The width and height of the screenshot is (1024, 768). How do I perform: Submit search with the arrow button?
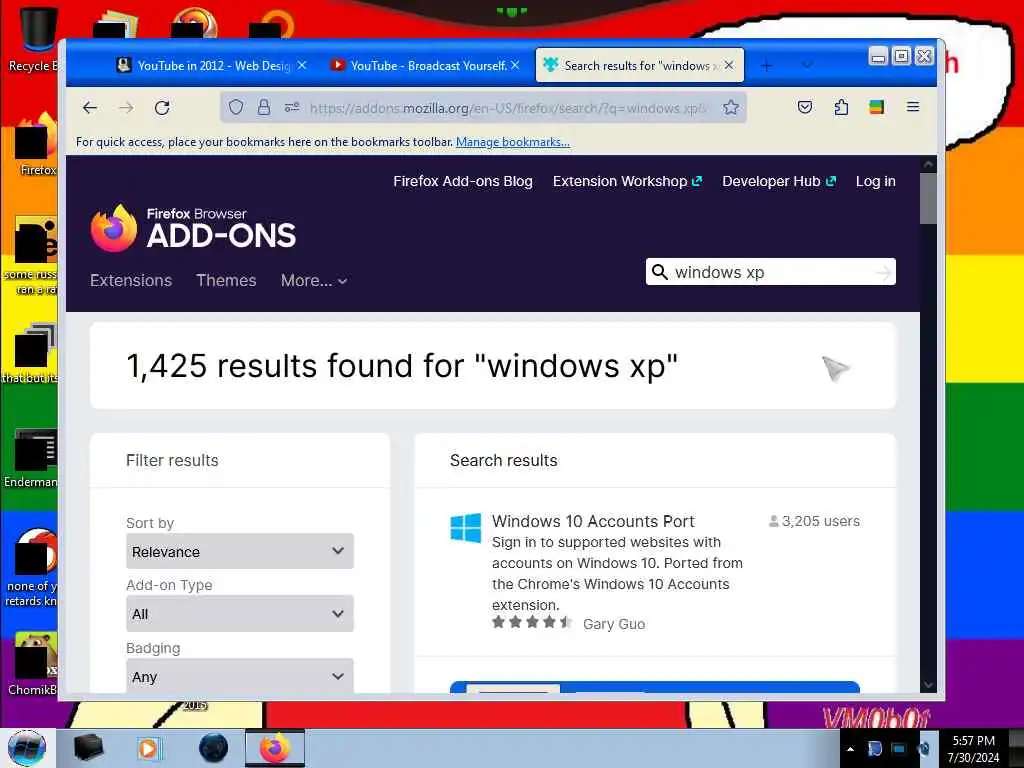pos(884,272)
